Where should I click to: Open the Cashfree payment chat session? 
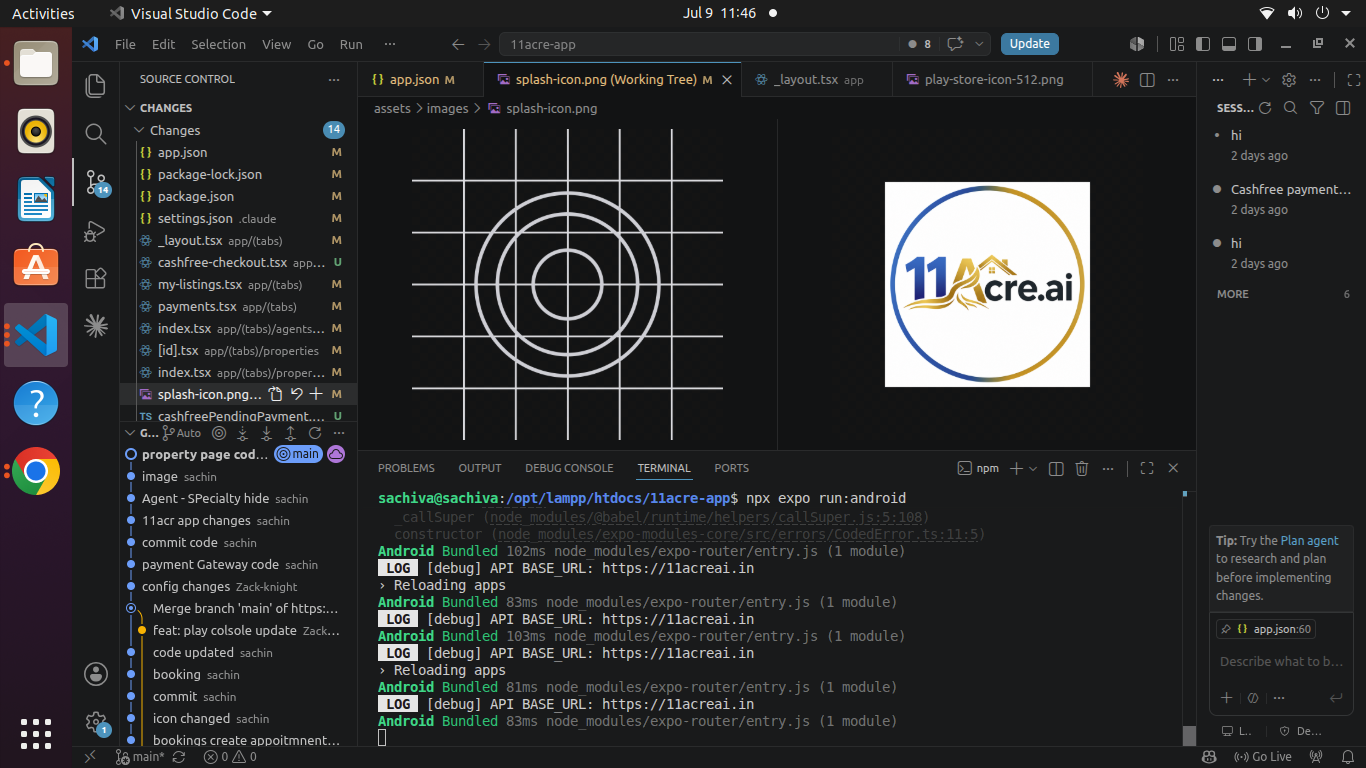[1283, 199]
